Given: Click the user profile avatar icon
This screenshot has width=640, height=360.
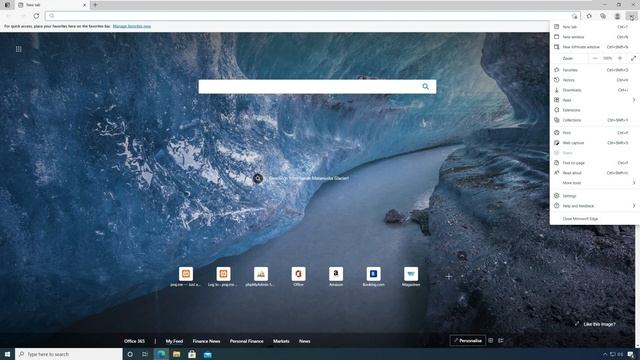Looking at the screenshot, I should pos(617,16).
